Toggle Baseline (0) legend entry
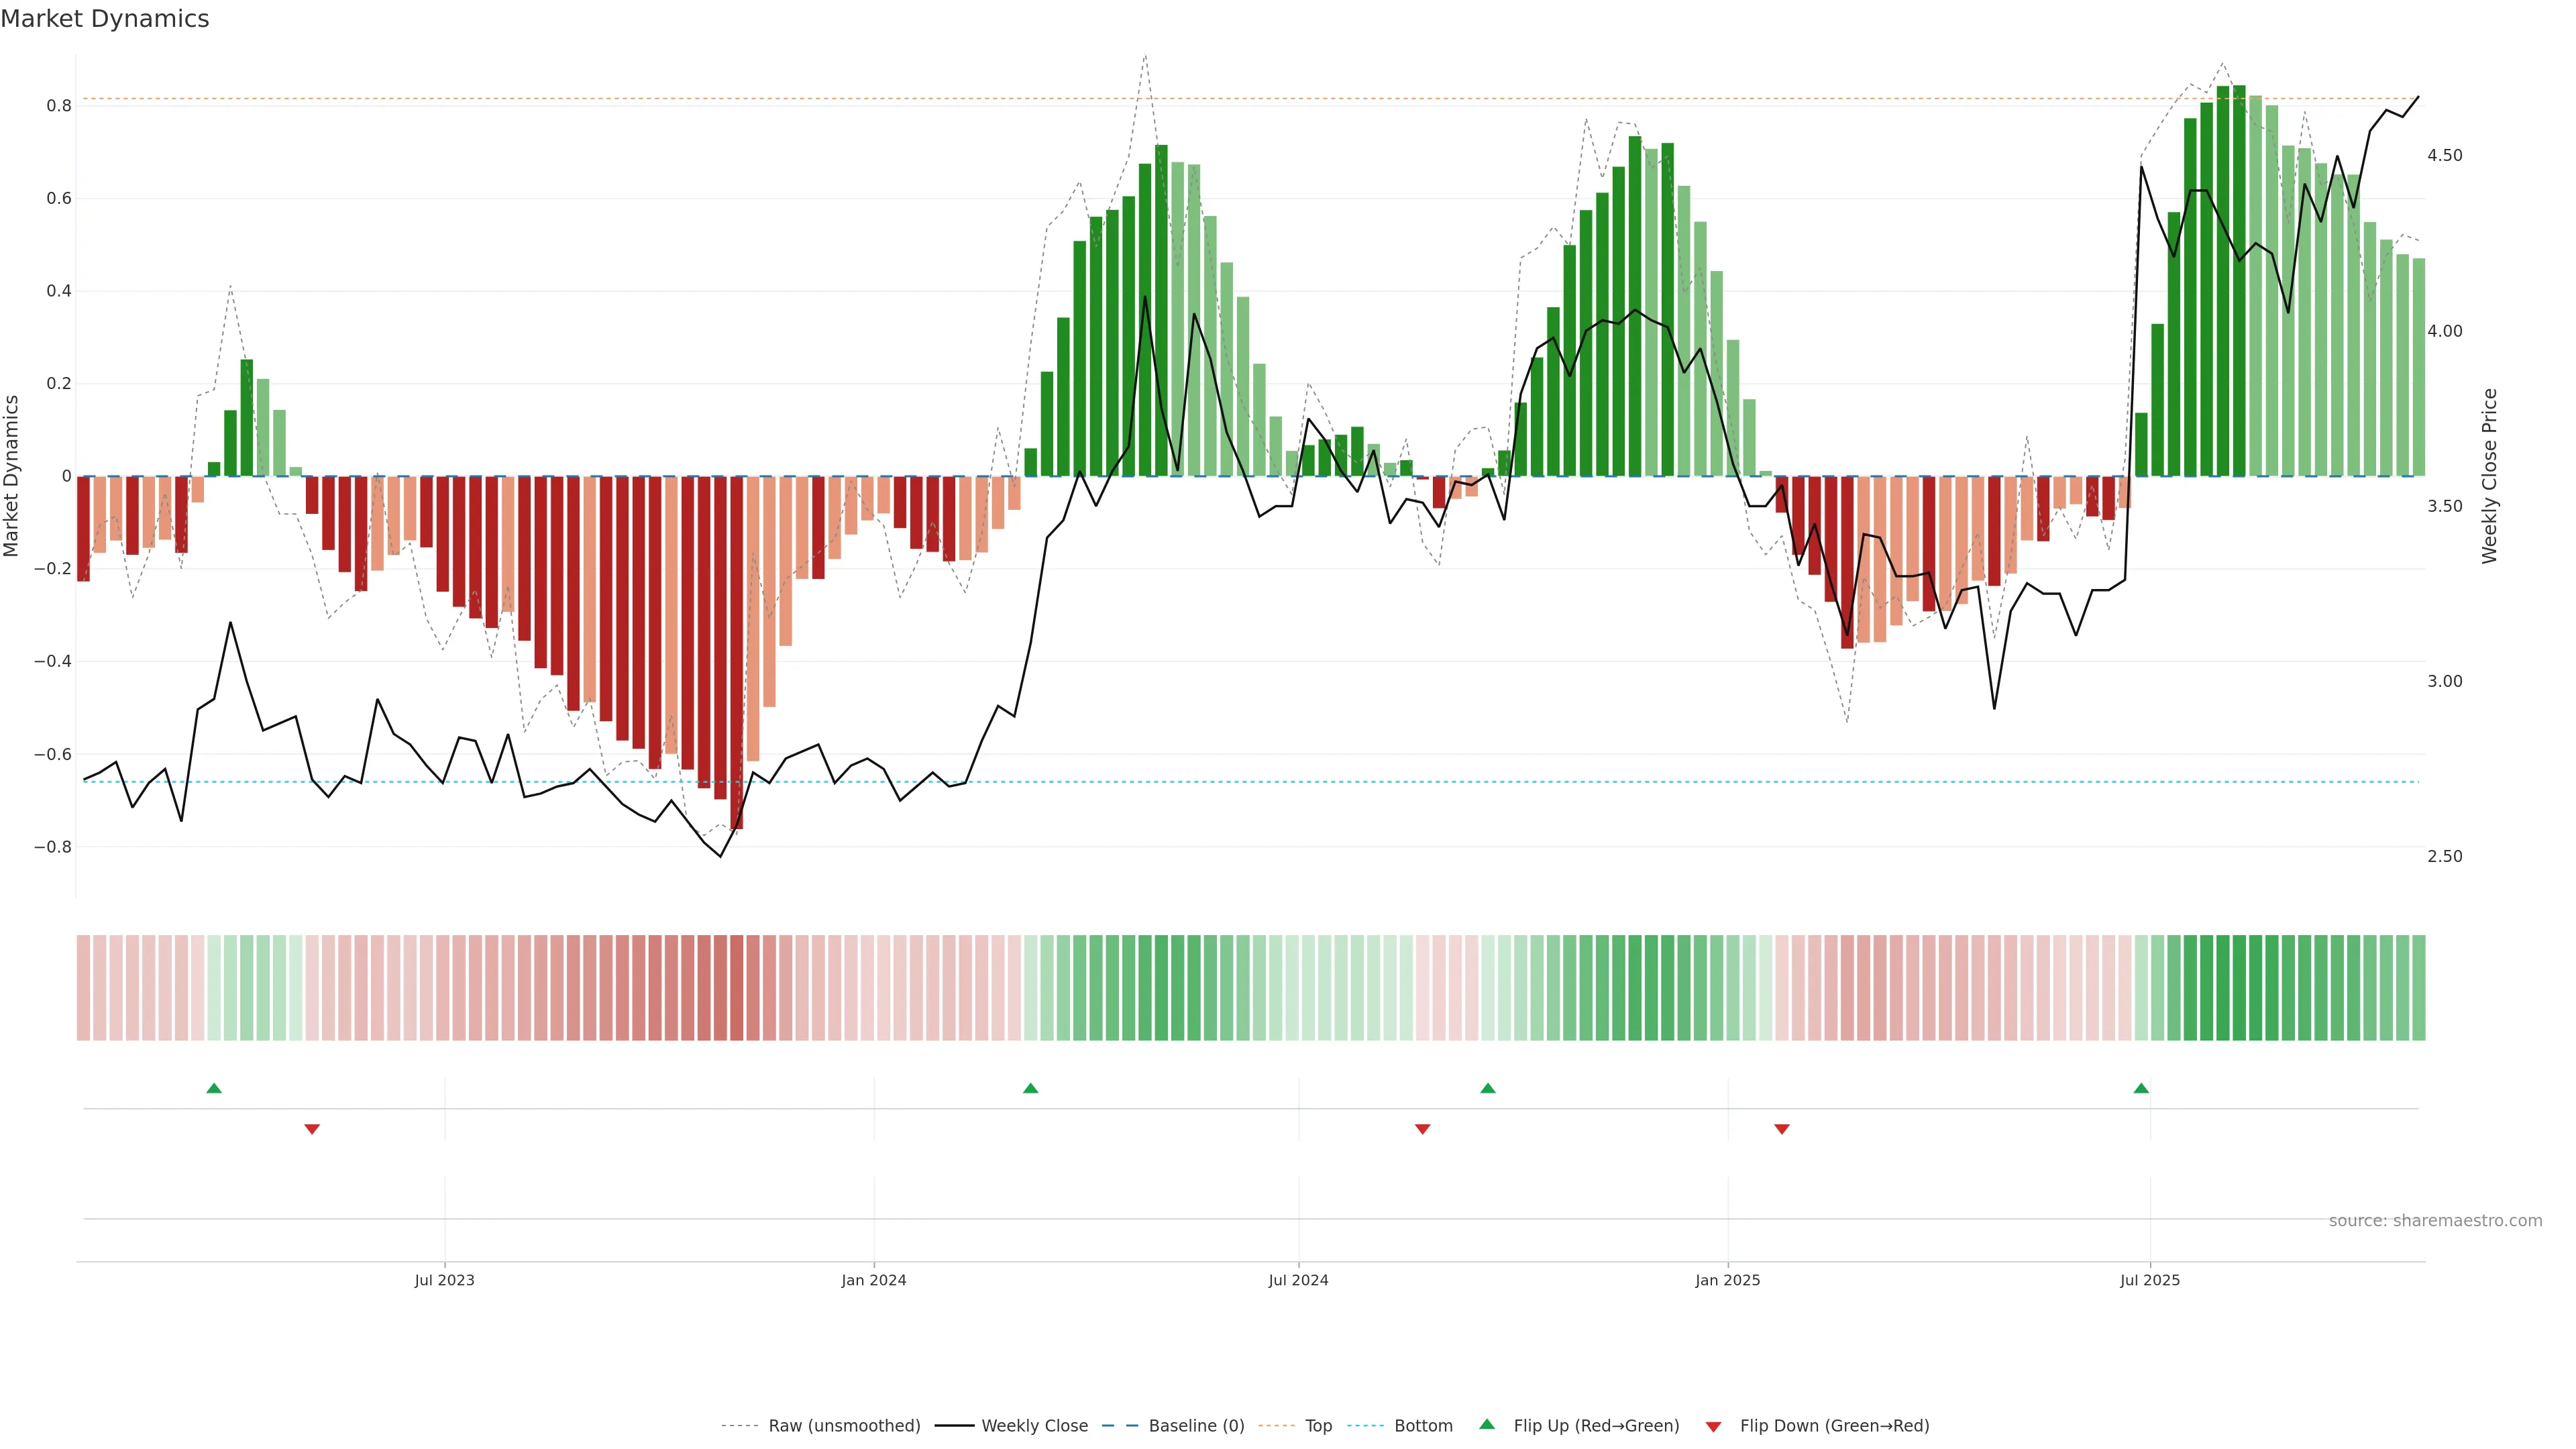 (x=1196, y=1426)
